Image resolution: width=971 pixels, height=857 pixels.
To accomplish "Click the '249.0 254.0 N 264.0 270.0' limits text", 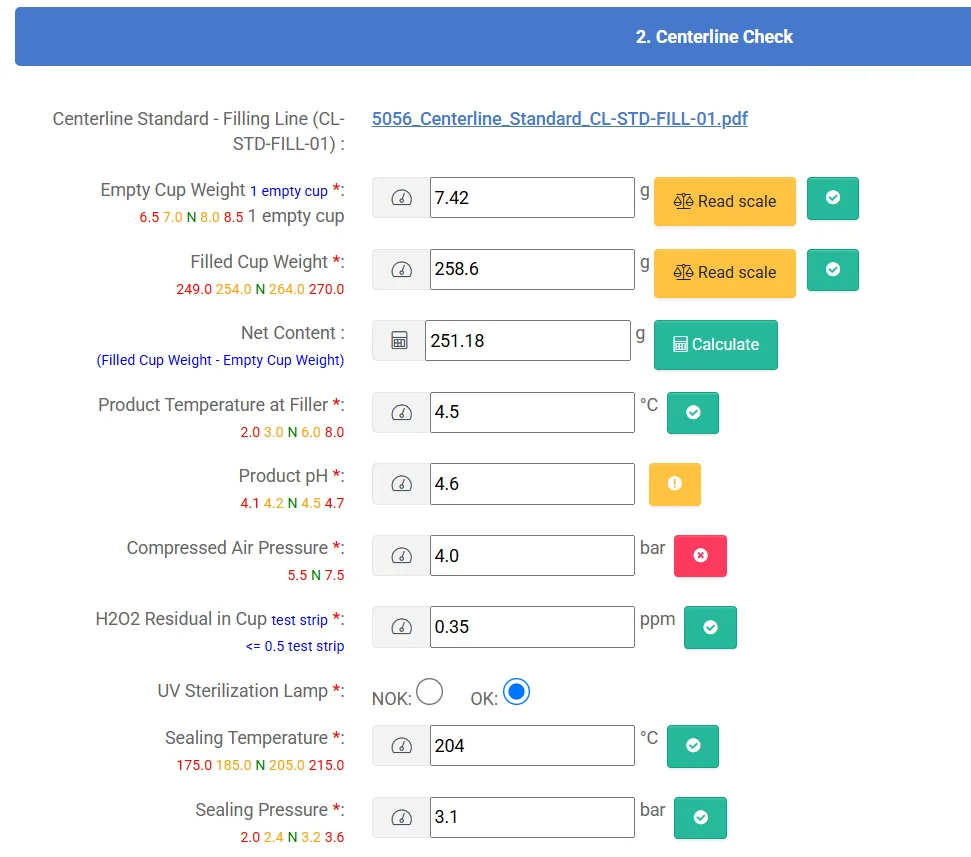I will tap(260, 289).
